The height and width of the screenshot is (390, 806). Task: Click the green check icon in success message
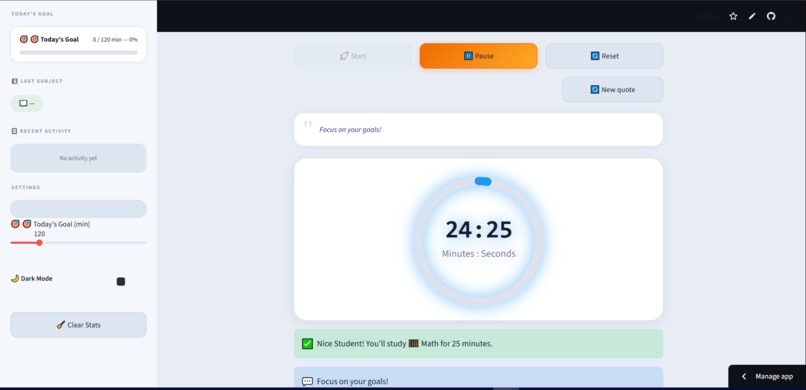point(307,344)
